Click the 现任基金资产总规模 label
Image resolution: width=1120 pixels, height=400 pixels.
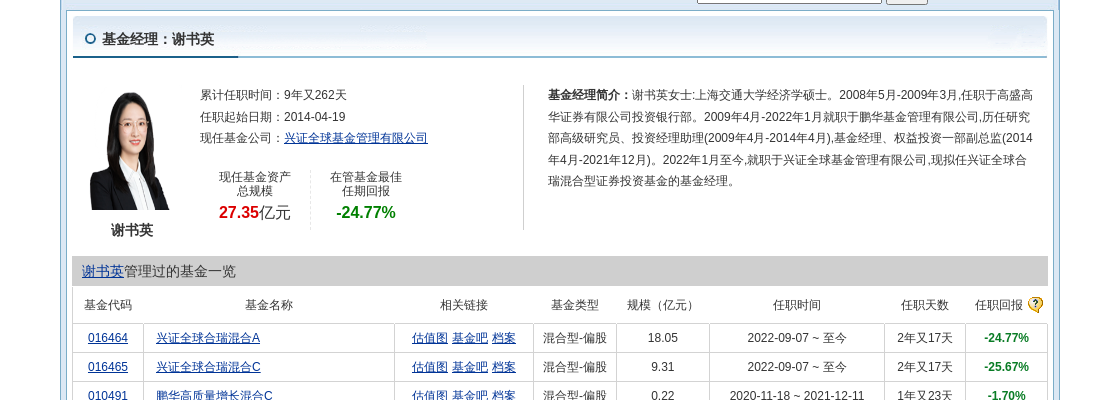pos(254,184)
